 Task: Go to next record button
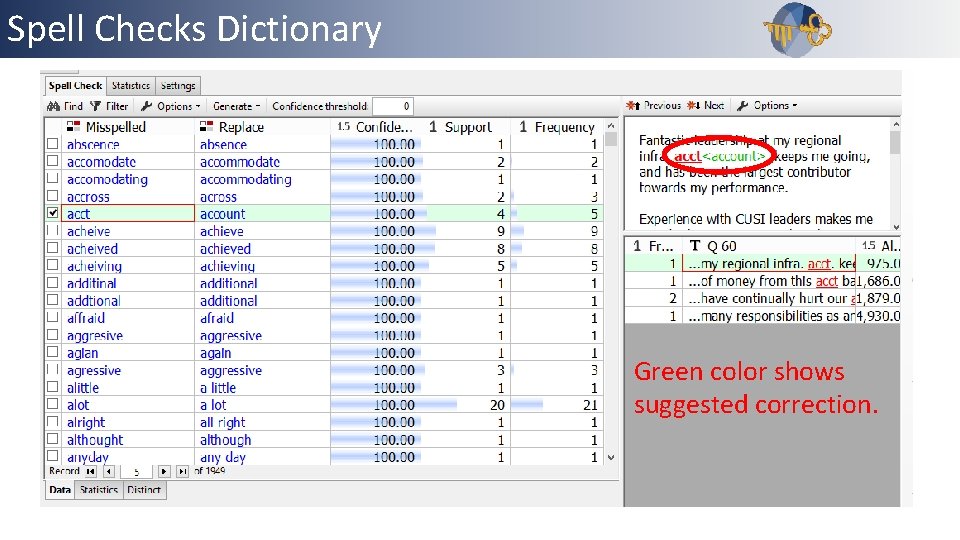point(164,471)
